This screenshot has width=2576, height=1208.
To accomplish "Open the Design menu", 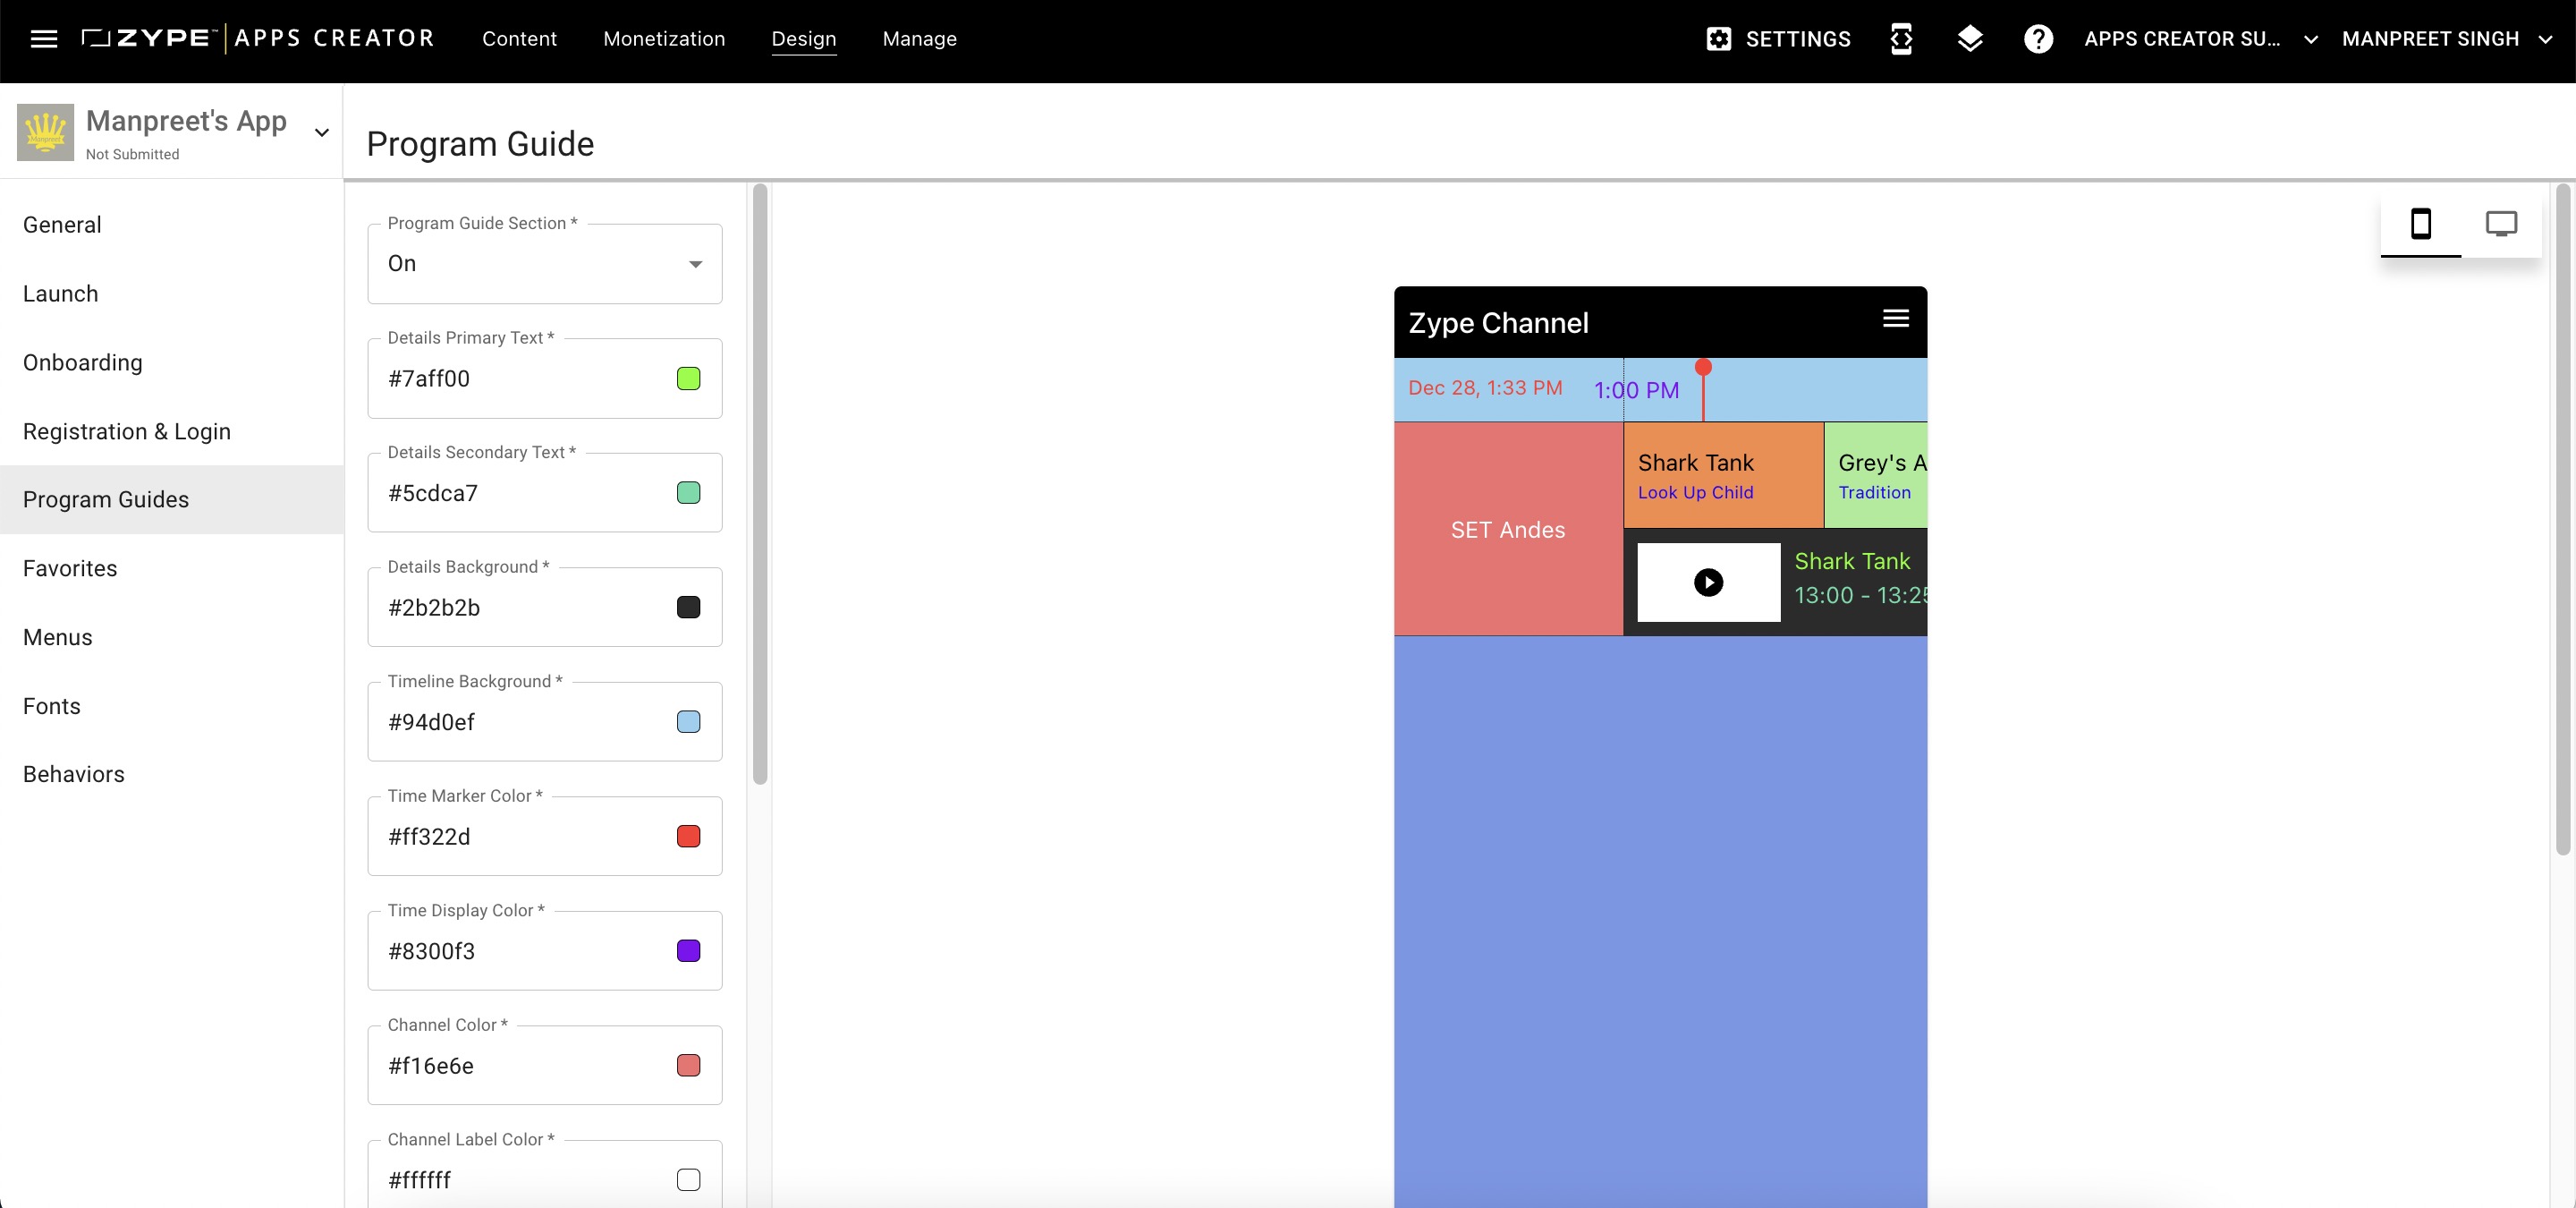I will (803, 39).
